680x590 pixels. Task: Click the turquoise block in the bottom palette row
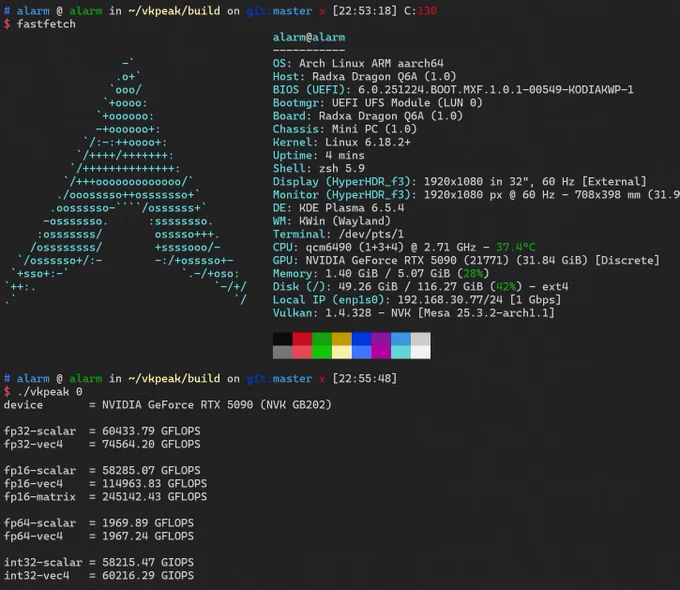pyautogui.click(x=401, y=352)
